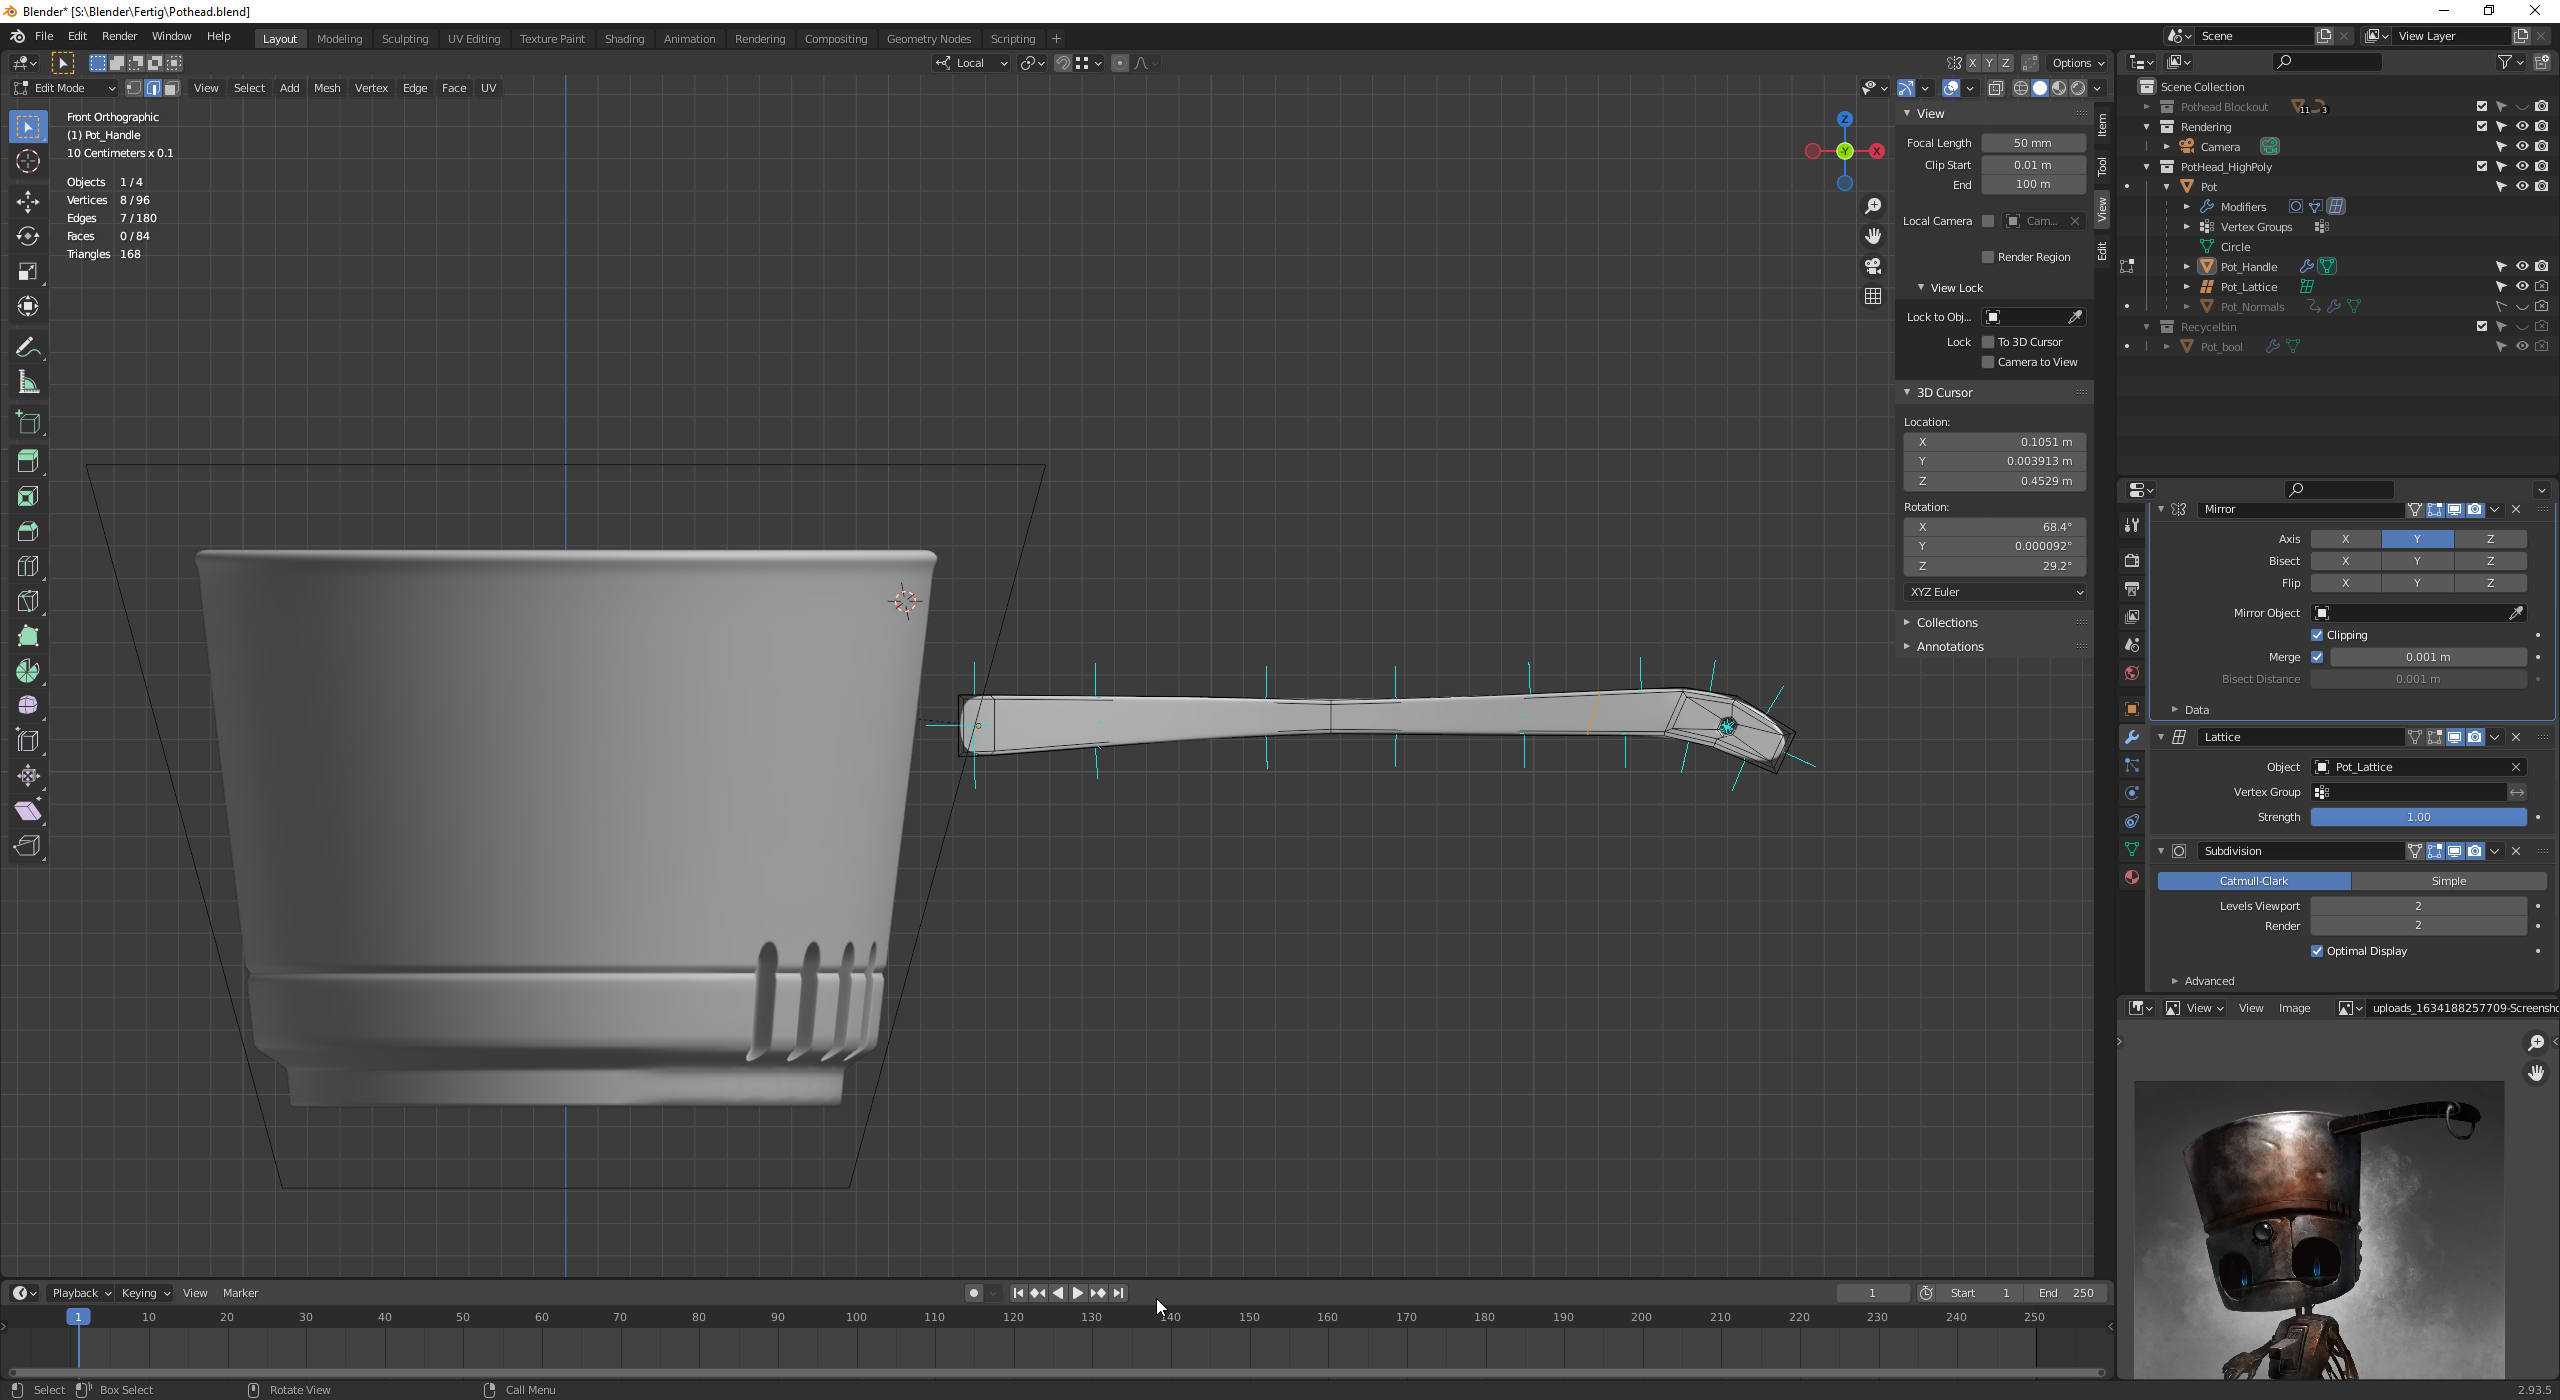Open the Local transform orientation dropdown
Viewport: 2560px width, 1400px height.
coord(972,63)
